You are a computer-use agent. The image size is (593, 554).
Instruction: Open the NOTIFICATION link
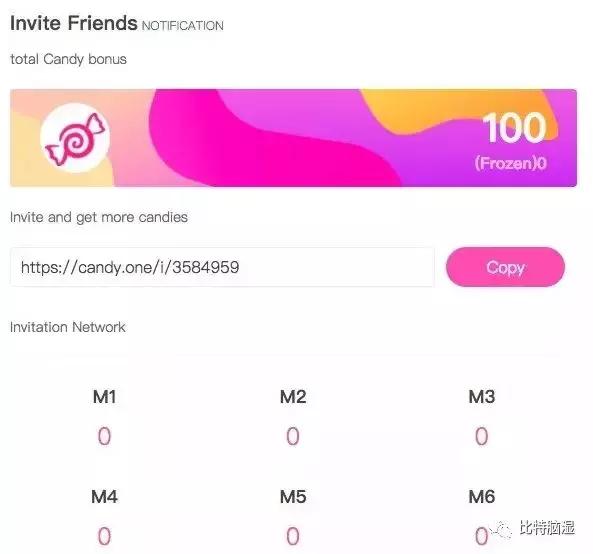(183, 26)
